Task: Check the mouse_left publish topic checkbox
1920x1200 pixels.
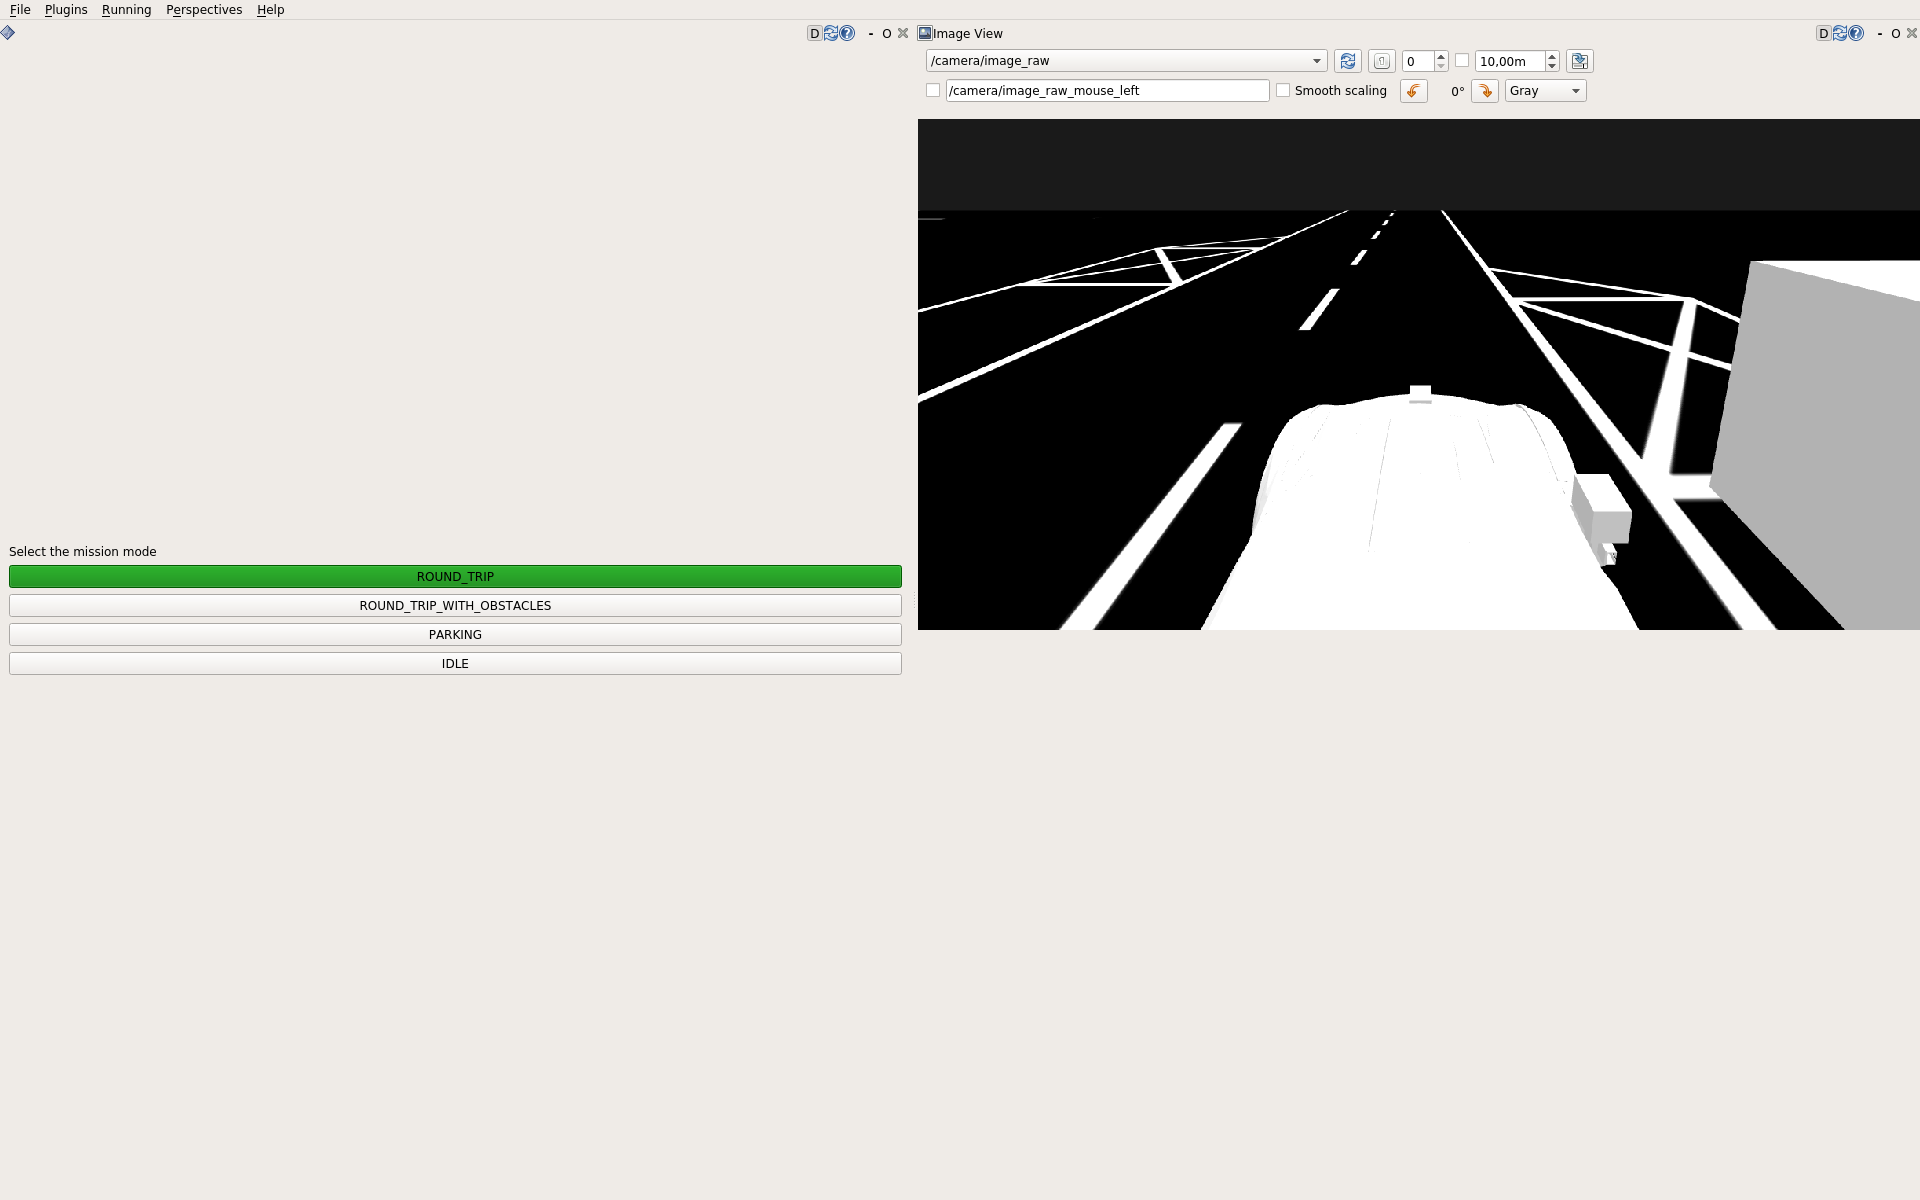Action: (x=933, y=90)
